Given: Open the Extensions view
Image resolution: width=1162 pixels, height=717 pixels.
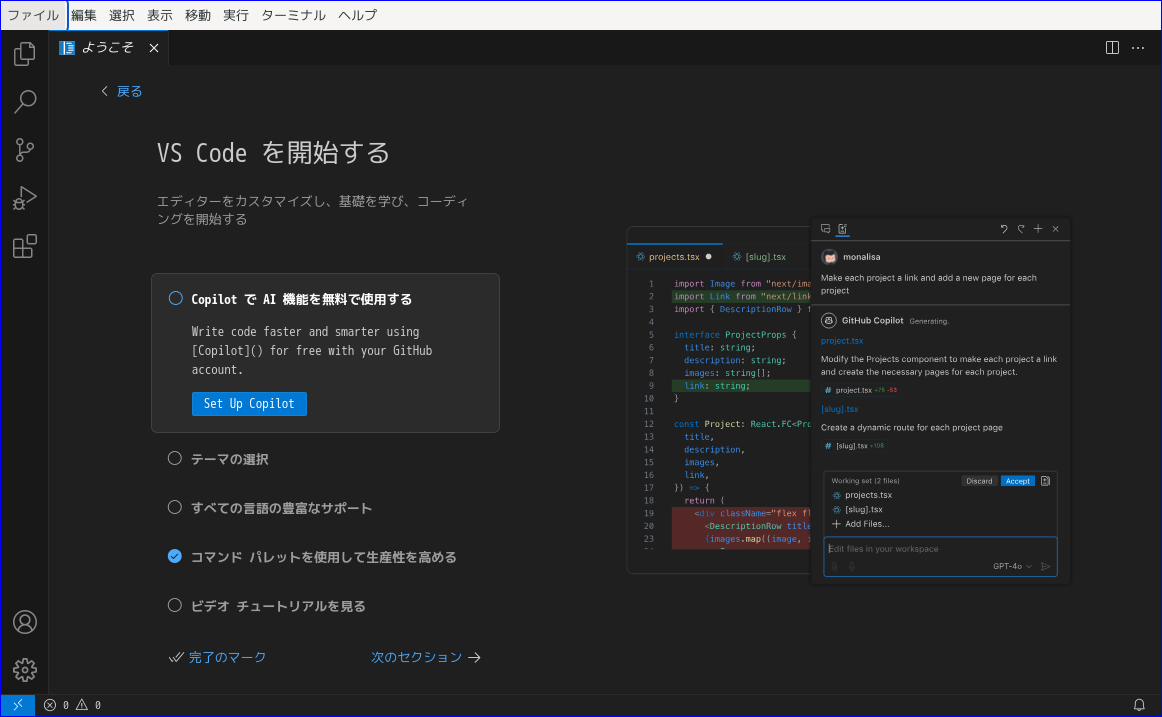Looking at the screenshot, I should (24, 246).
